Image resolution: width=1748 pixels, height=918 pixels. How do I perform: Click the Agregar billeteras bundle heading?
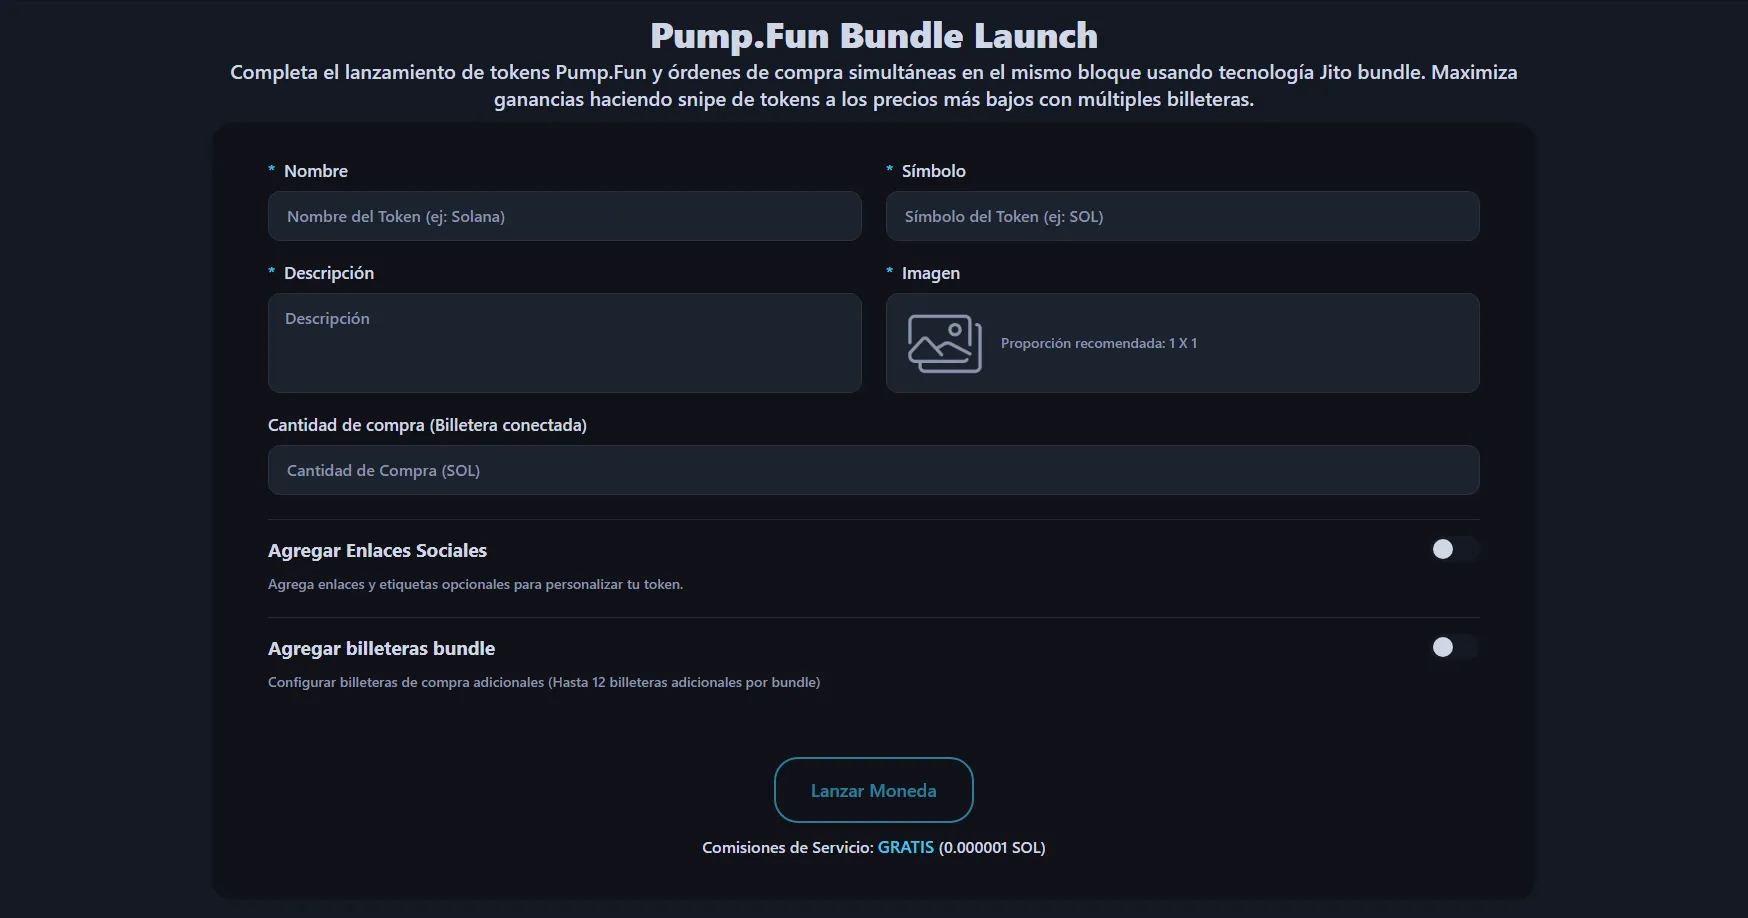(x=381, y=648)
